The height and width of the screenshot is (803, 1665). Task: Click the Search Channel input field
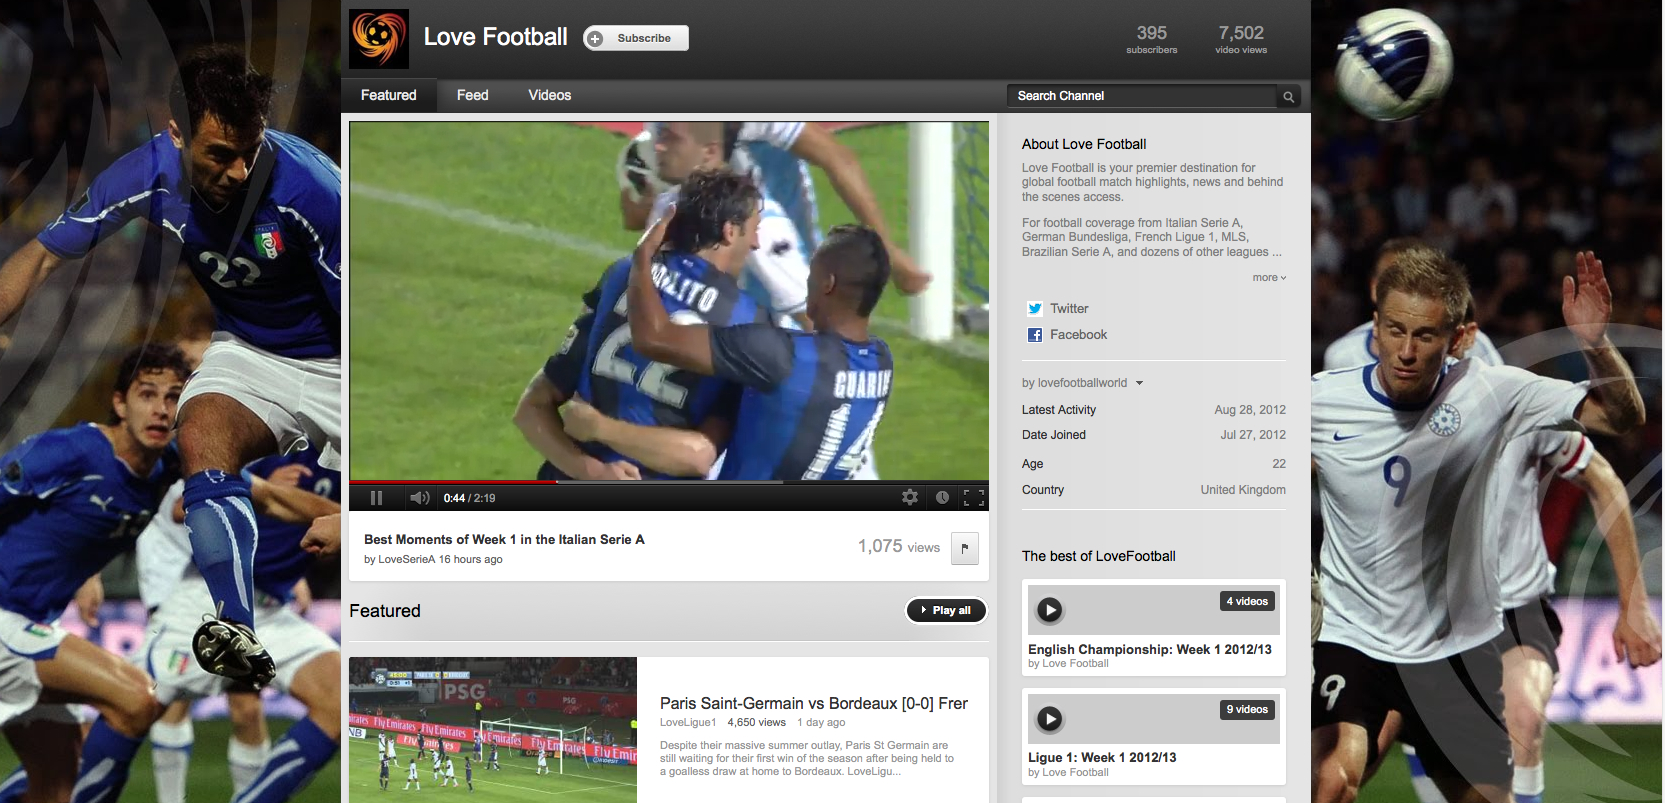(1142, 96)
